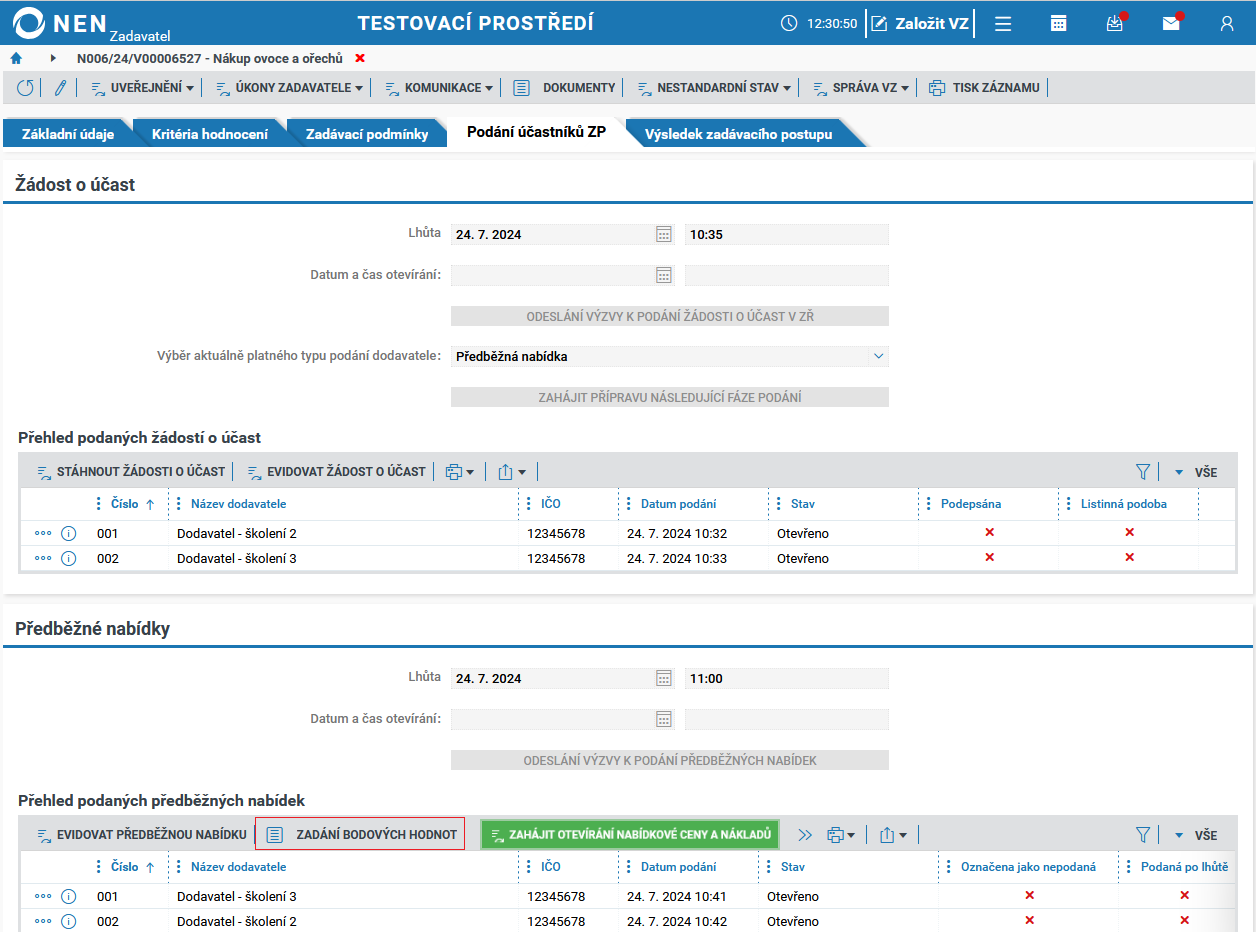Open column menu of Listinná podoba column
This screenshot has height=932, width=1256.
1069,504
